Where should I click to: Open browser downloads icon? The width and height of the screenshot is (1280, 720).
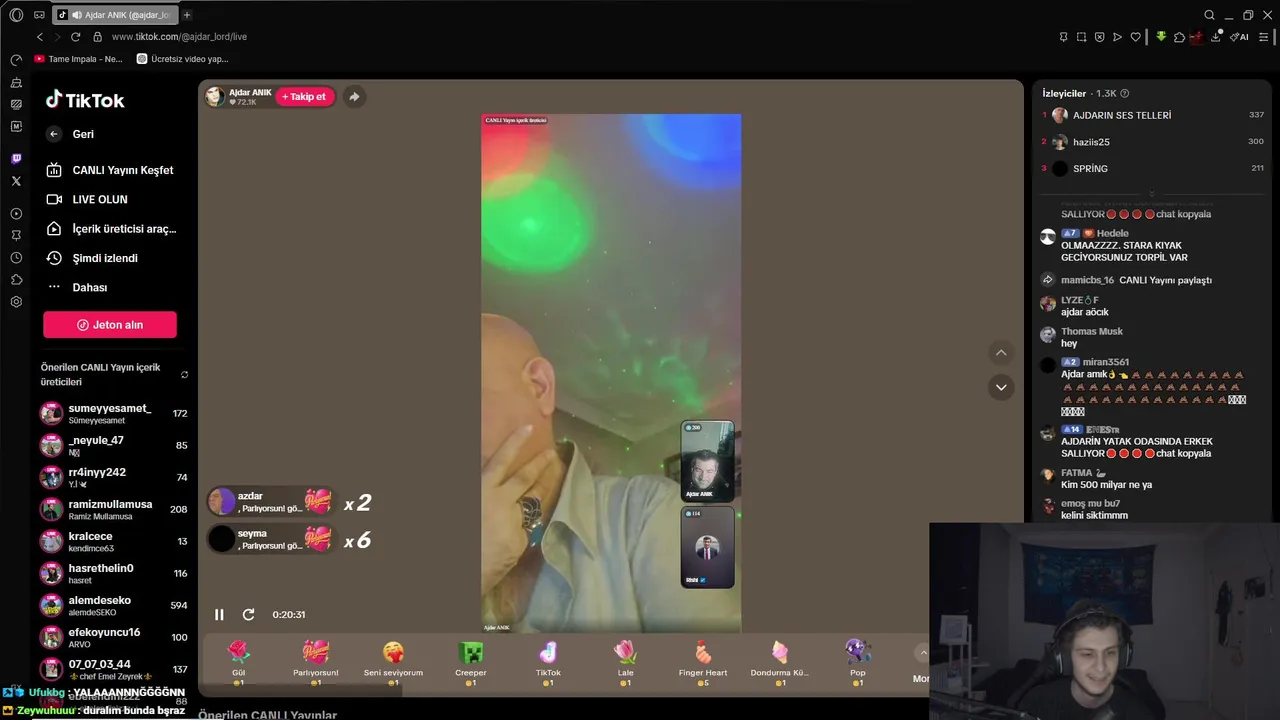point(1216,37)
